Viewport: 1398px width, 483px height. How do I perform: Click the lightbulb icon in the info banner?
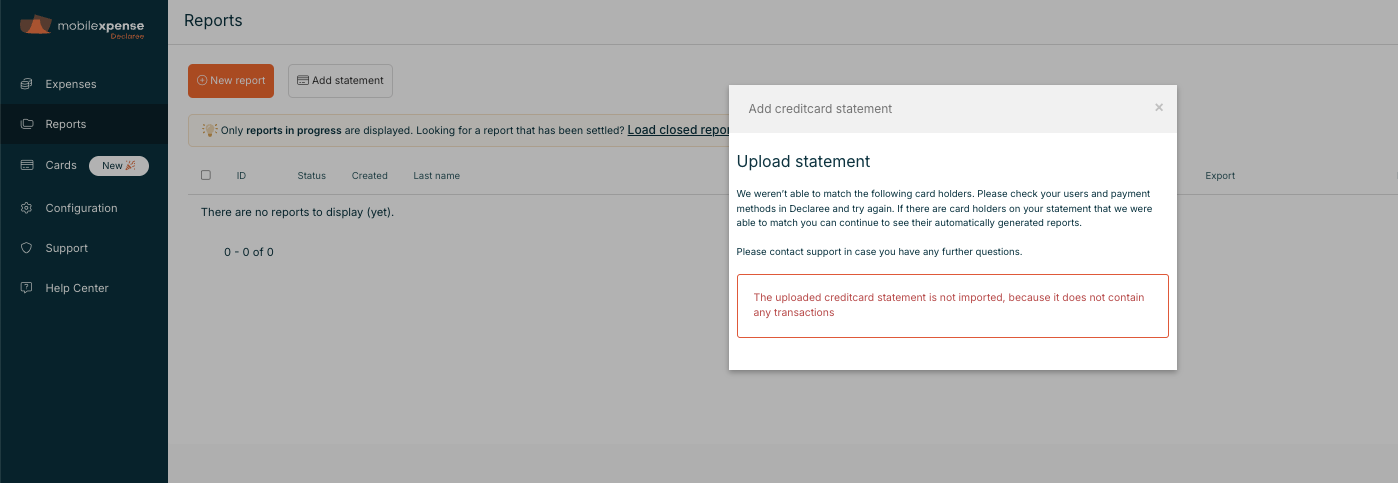tap(209, 130)
